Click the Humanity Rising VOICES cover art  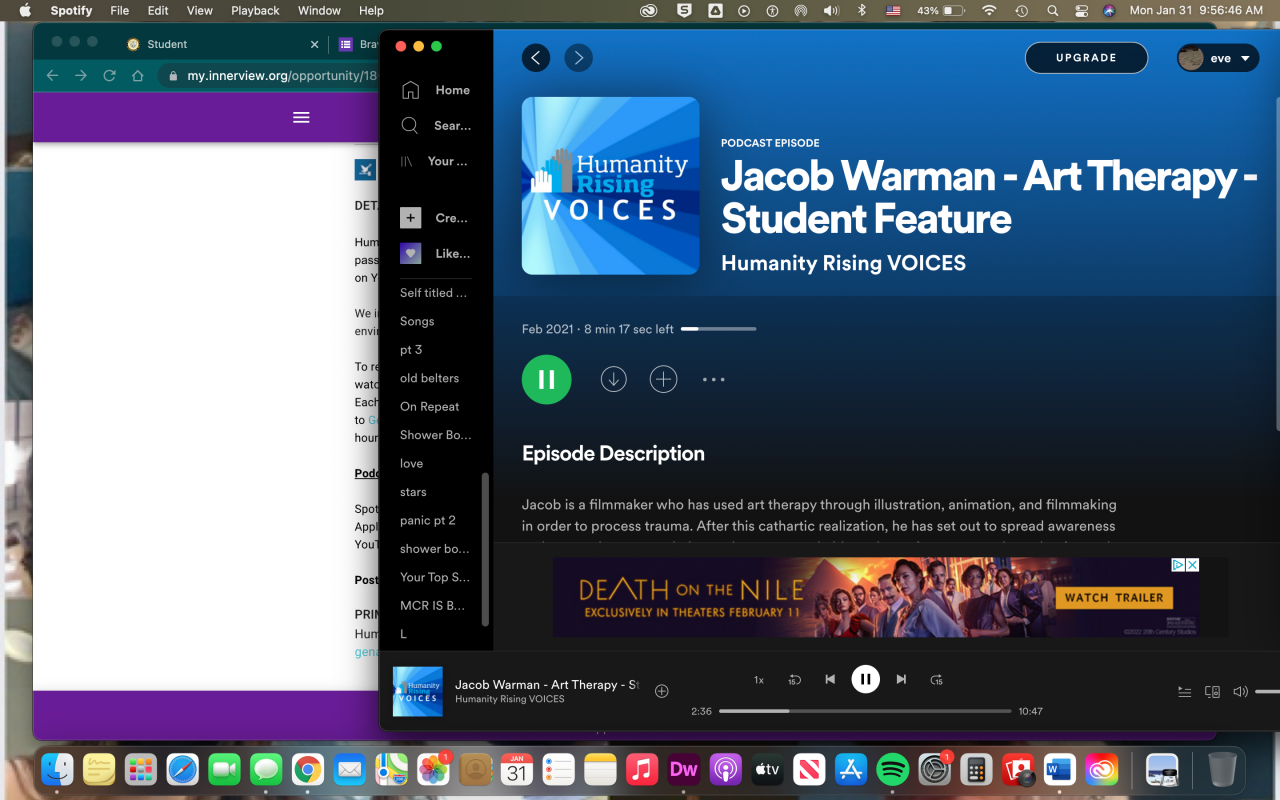tap(610, 185)
